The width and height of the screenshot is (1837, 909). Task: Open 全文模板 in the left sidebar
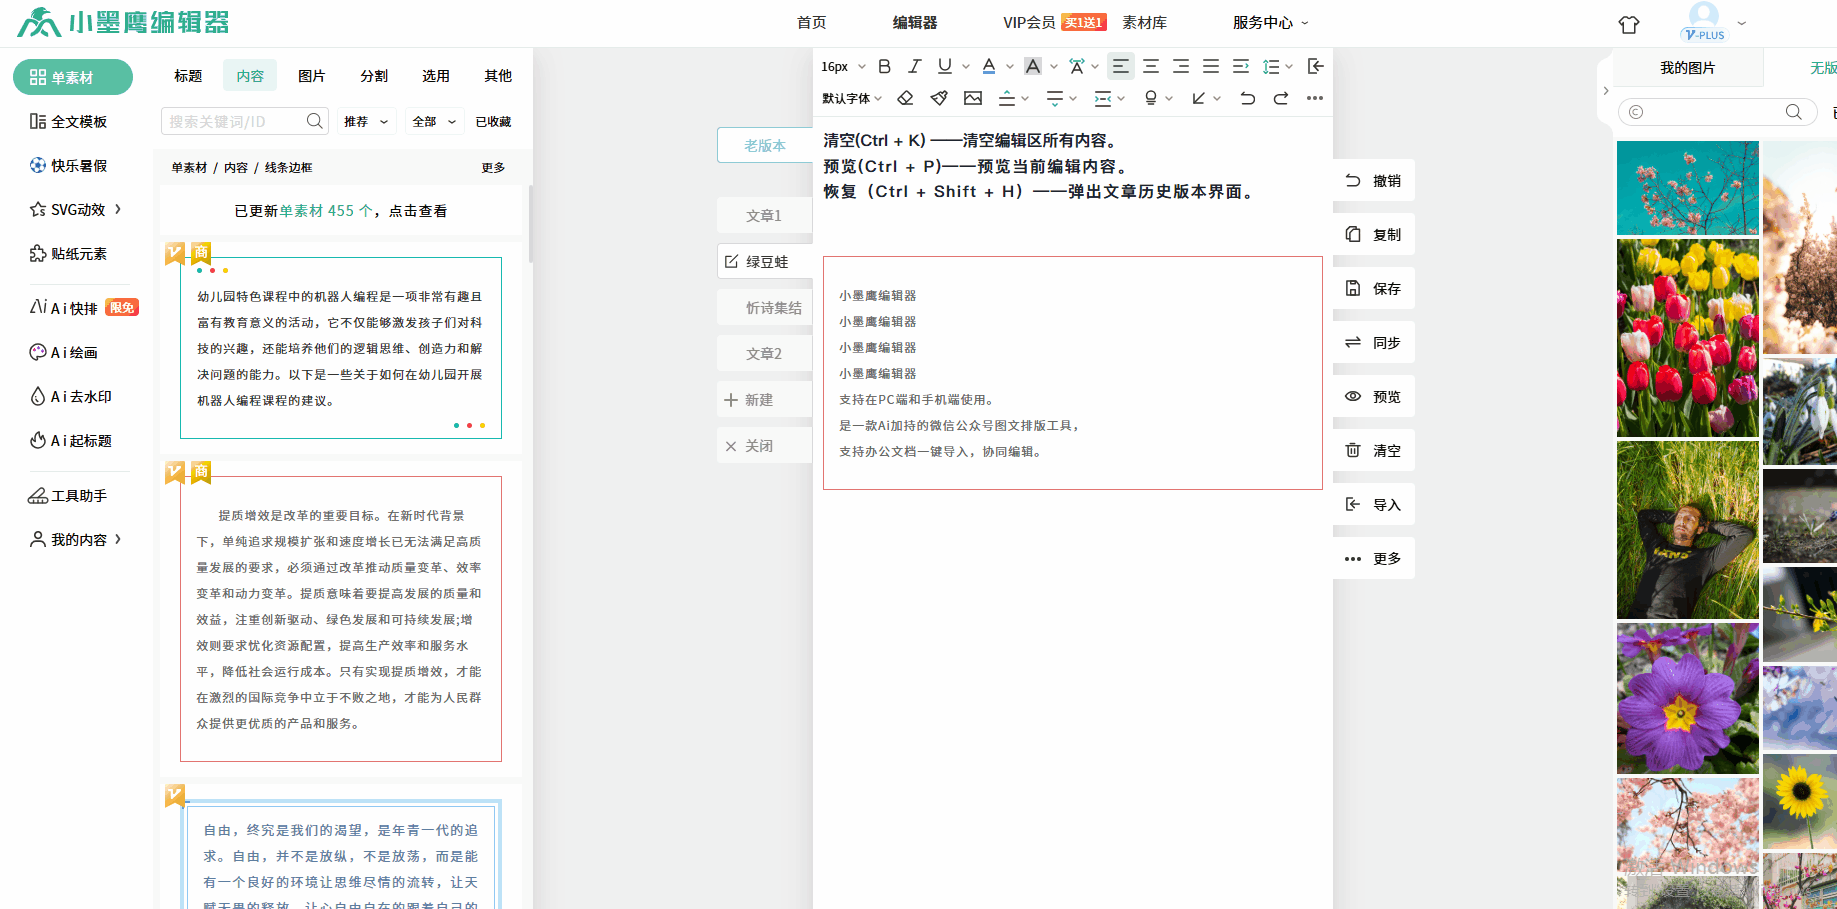point(69,122)
